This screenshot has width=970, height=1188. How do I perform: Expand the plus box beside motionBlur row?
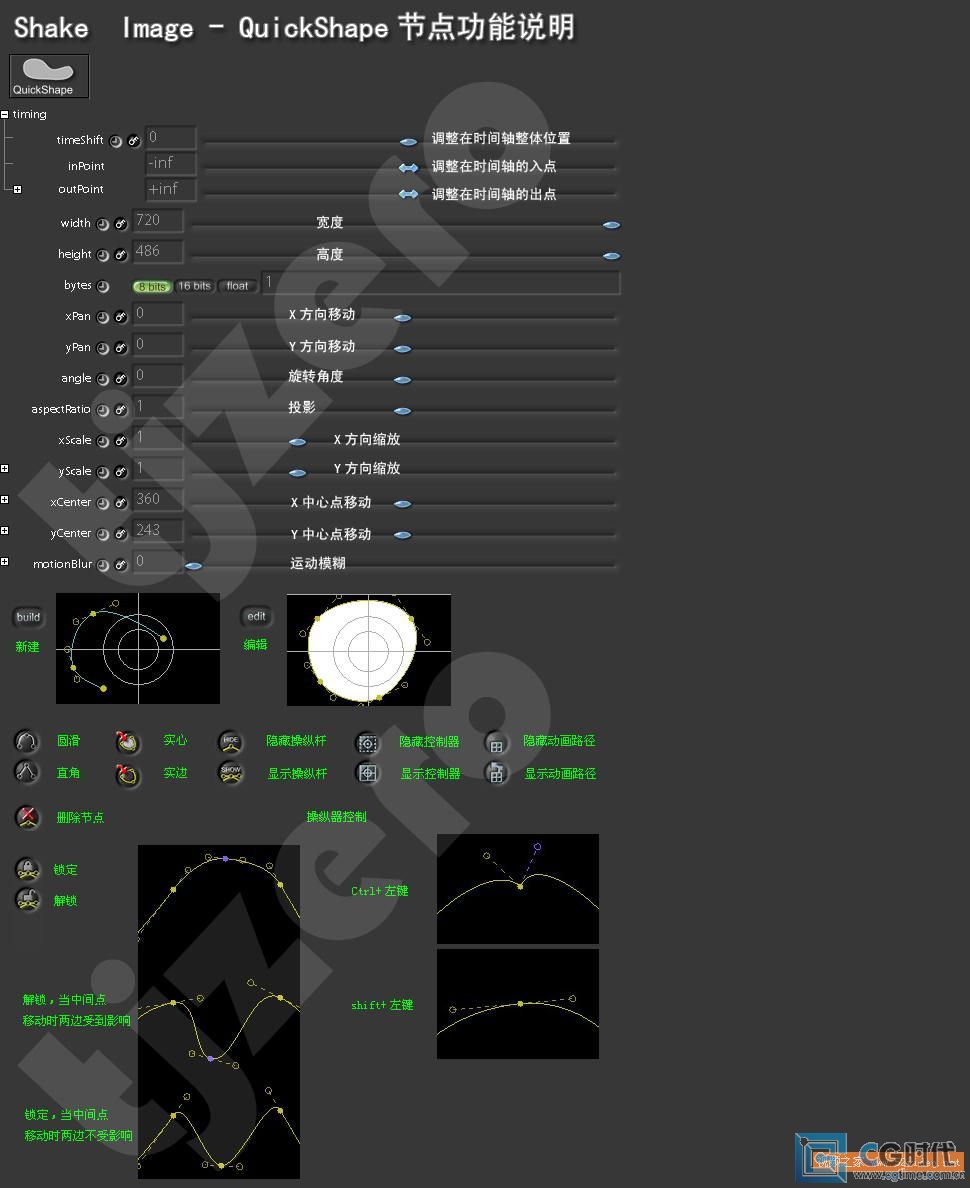pos(5,561)
